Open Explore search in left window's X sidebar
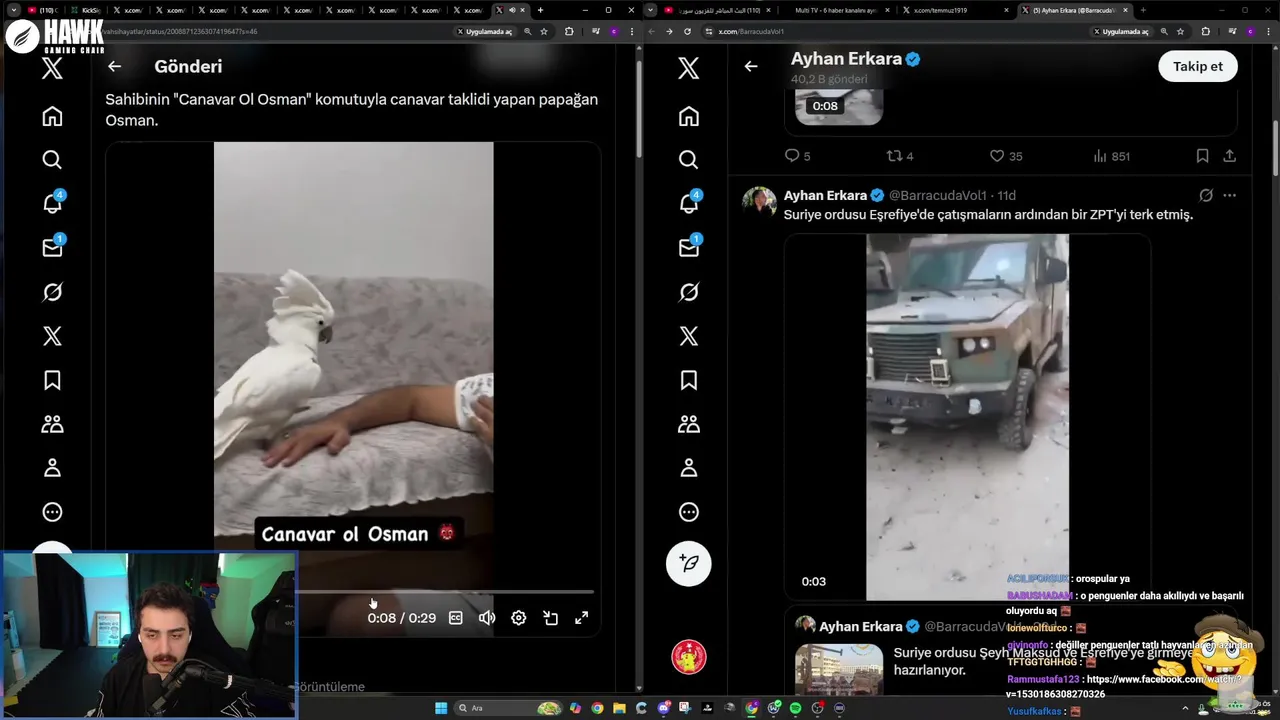The width and height of the screenshot is (1280, 720). click(x=52, y=160)
